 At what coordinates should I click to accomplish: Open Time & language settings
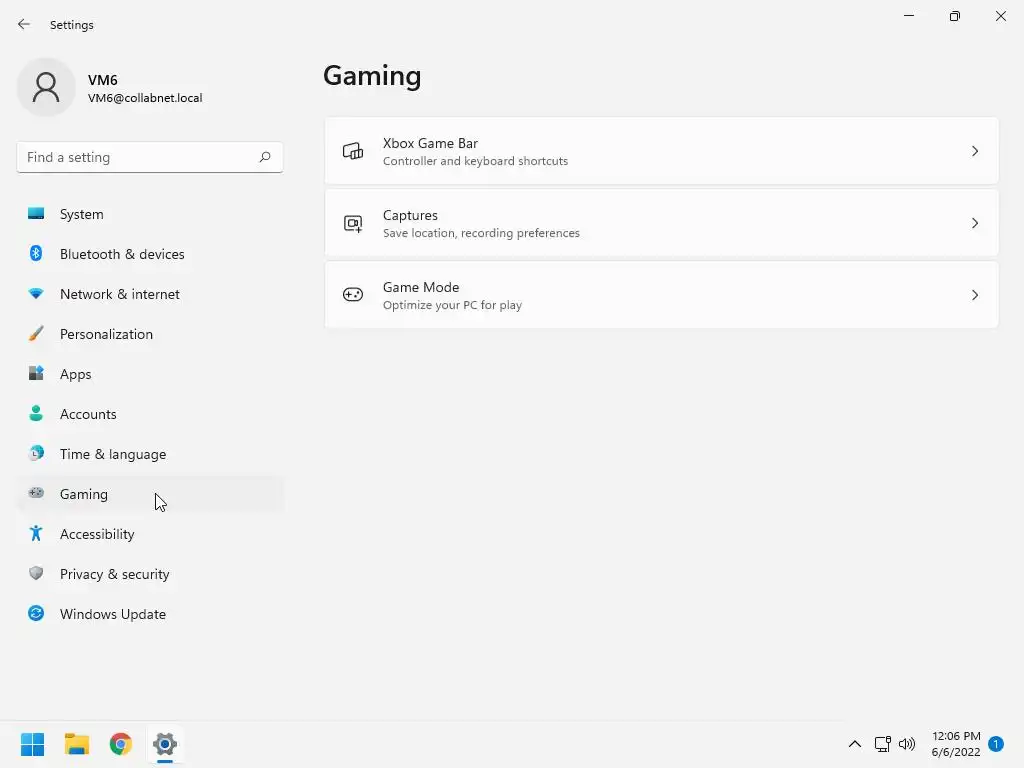(150, 454)
